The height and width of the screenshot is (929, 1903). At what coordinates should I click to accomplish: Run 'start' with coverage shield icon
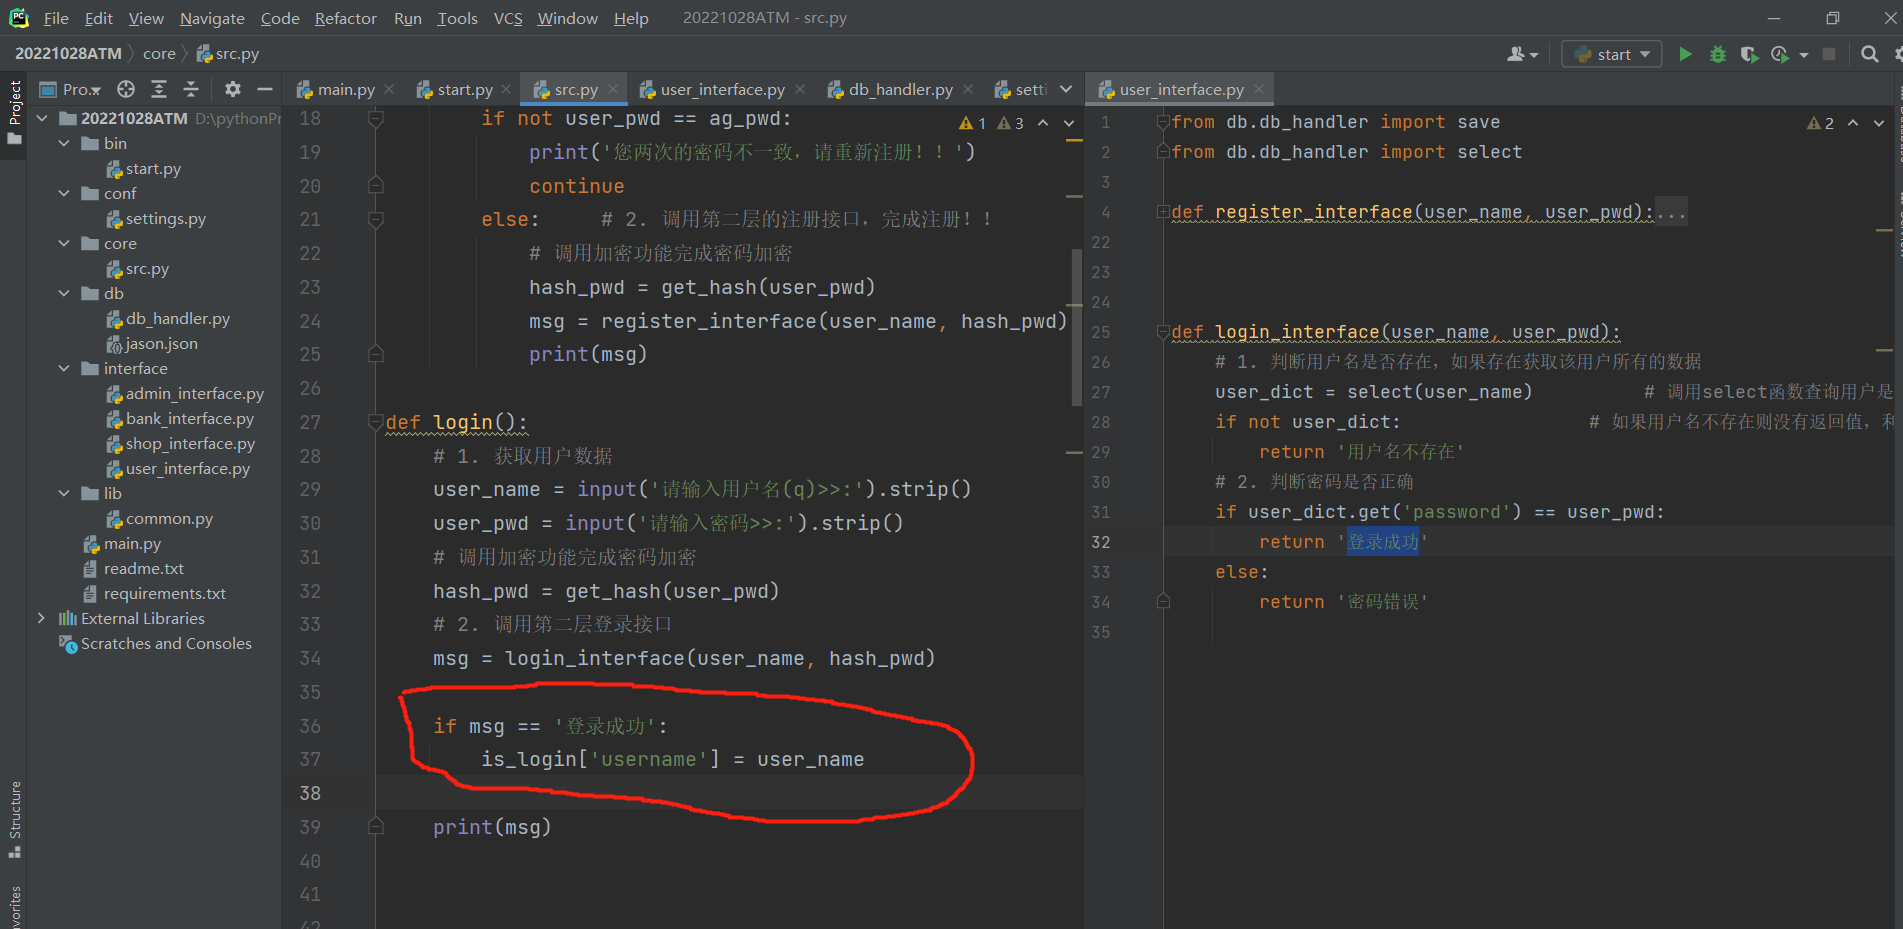[x=1748, y=54]
